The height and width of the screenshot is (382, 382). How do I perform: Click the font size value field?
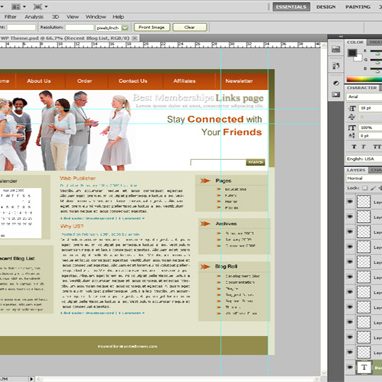tap(370, 108)
